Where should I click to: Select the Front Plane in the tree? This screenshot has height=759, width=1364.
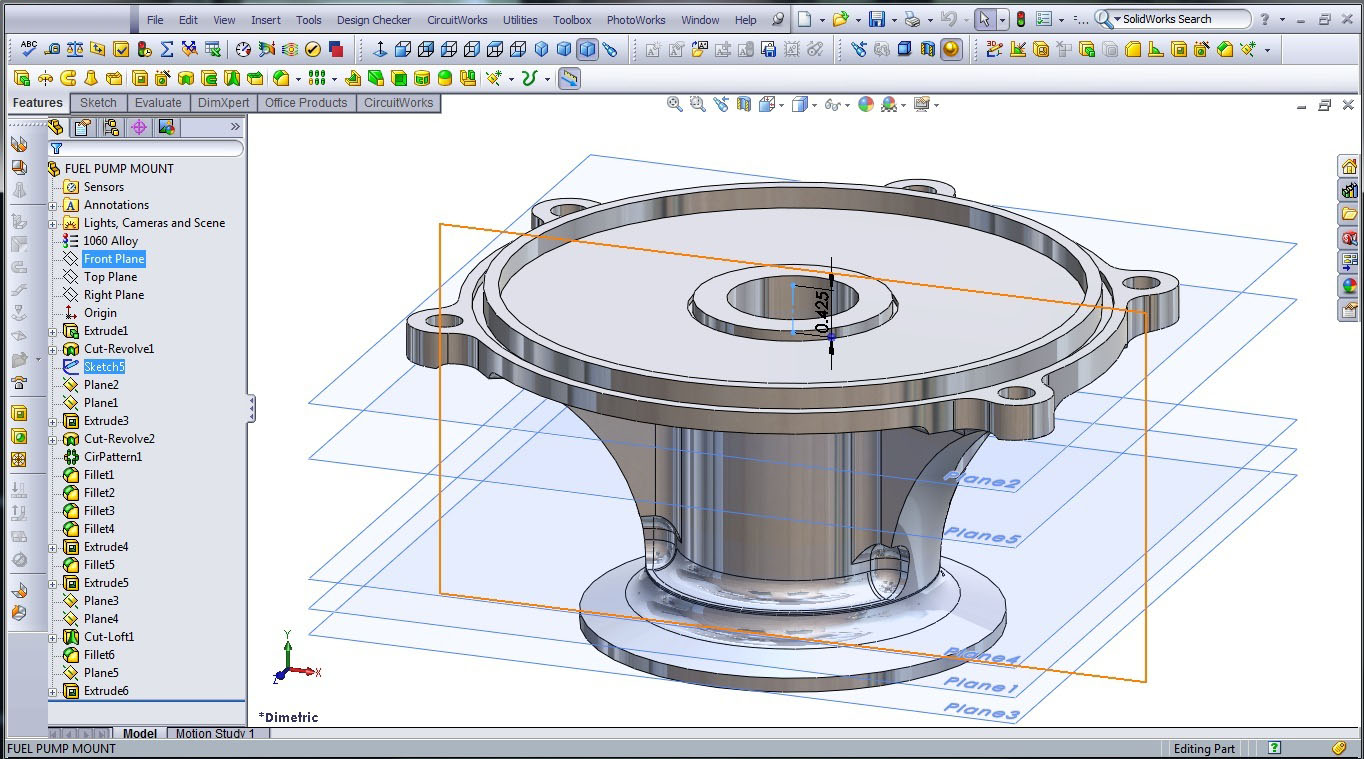click(114, 259)
